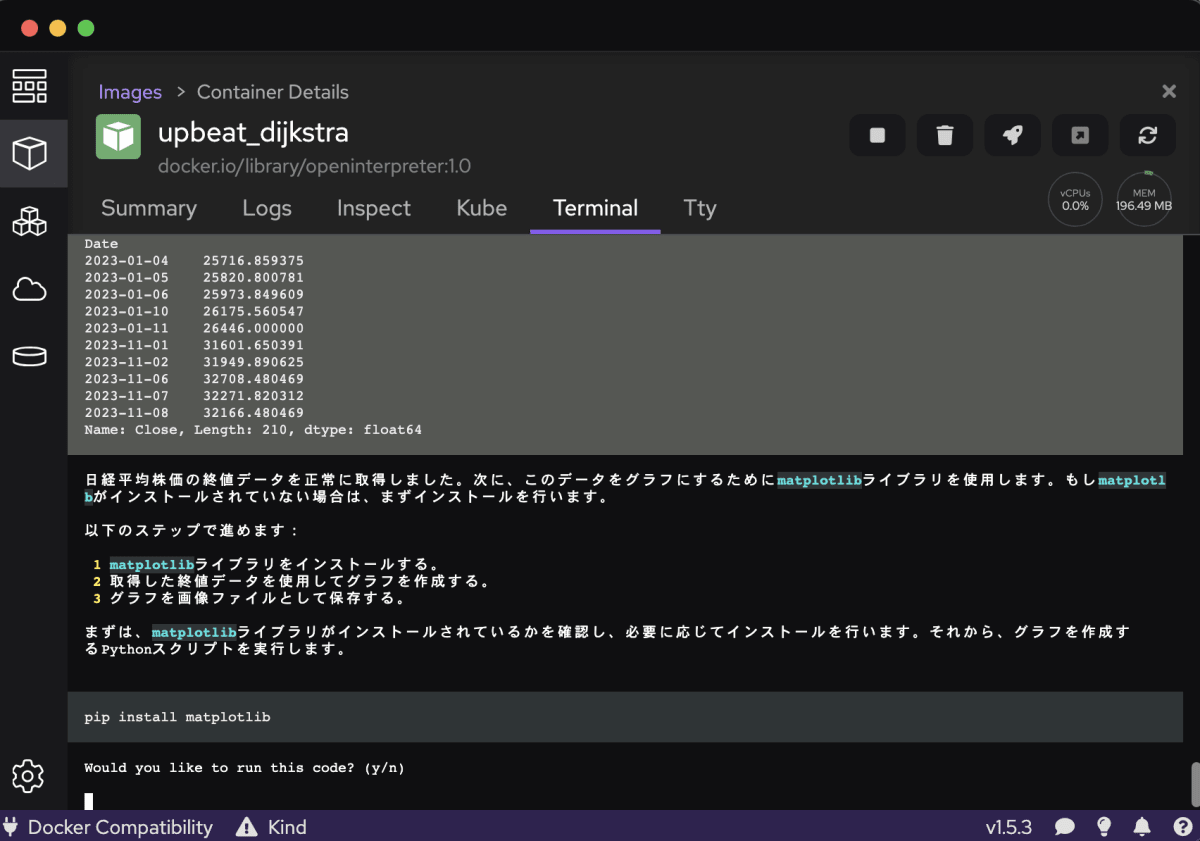Image resolution: width=1200 pixels, height=841 pixels.
Task: Click the Kind warning triangle icon
Action: point(246,827)
